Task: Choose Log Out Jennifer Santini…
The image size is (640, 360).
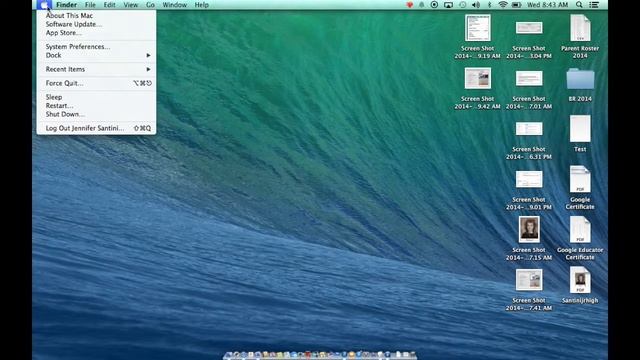Action: [x=96, y=128]
